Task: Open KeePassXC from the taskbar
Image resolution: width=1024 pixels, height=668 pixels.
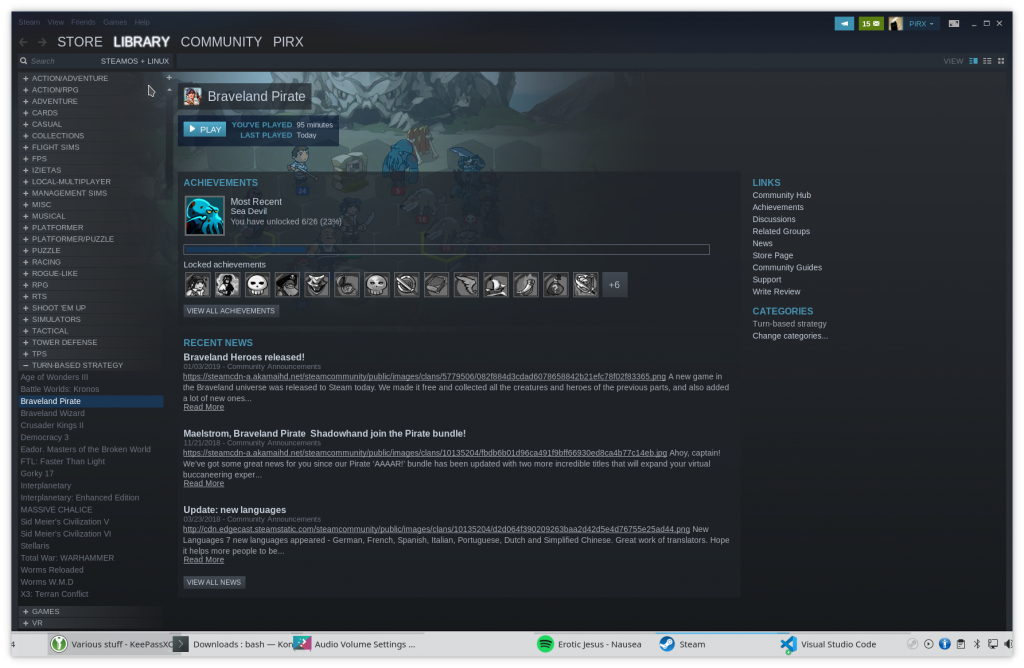Action: click(x=112, y=644)
